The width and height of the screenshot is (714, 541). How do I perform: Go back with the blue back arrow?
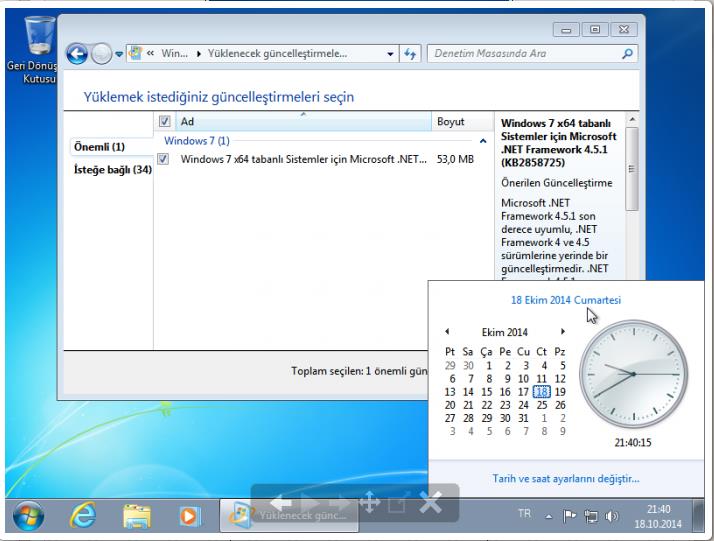77,54
